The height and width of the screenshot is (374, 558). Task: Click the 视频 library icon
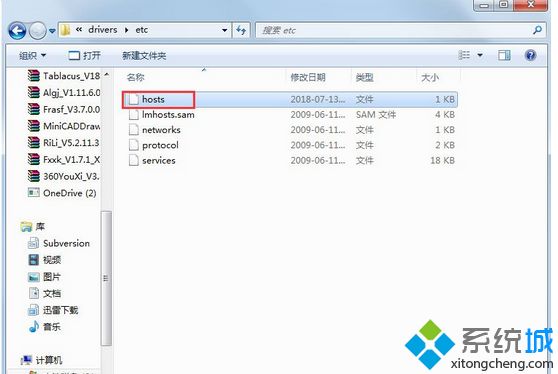34,260
